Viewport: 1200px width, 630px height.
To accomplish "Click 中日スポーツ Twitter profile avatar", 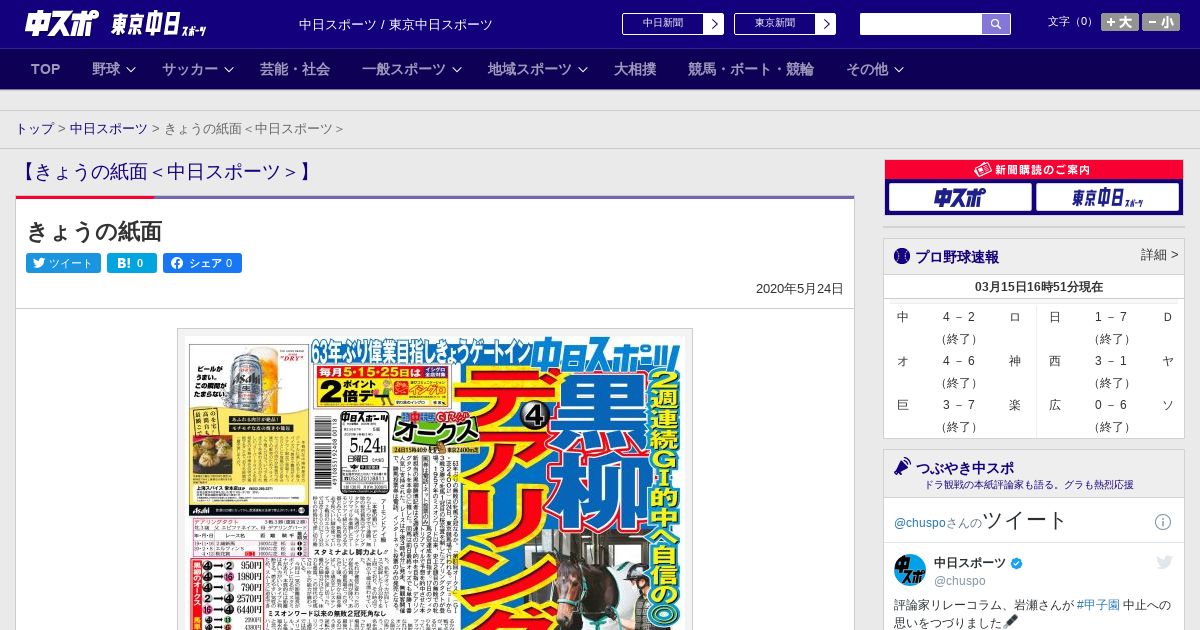I will tap(910, 570).
